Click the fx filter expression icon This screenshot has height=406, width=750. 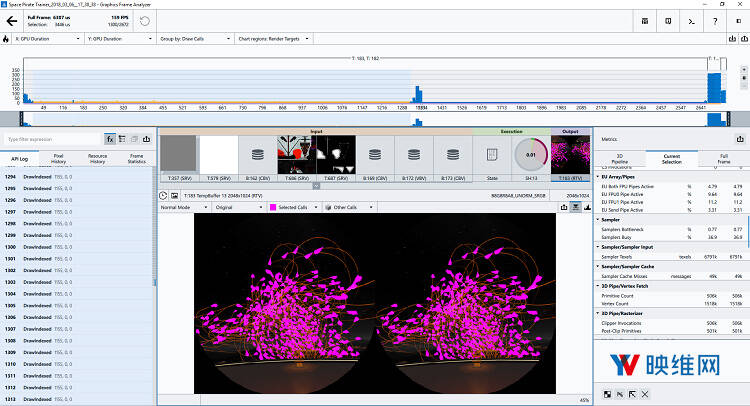click(112, 140)
